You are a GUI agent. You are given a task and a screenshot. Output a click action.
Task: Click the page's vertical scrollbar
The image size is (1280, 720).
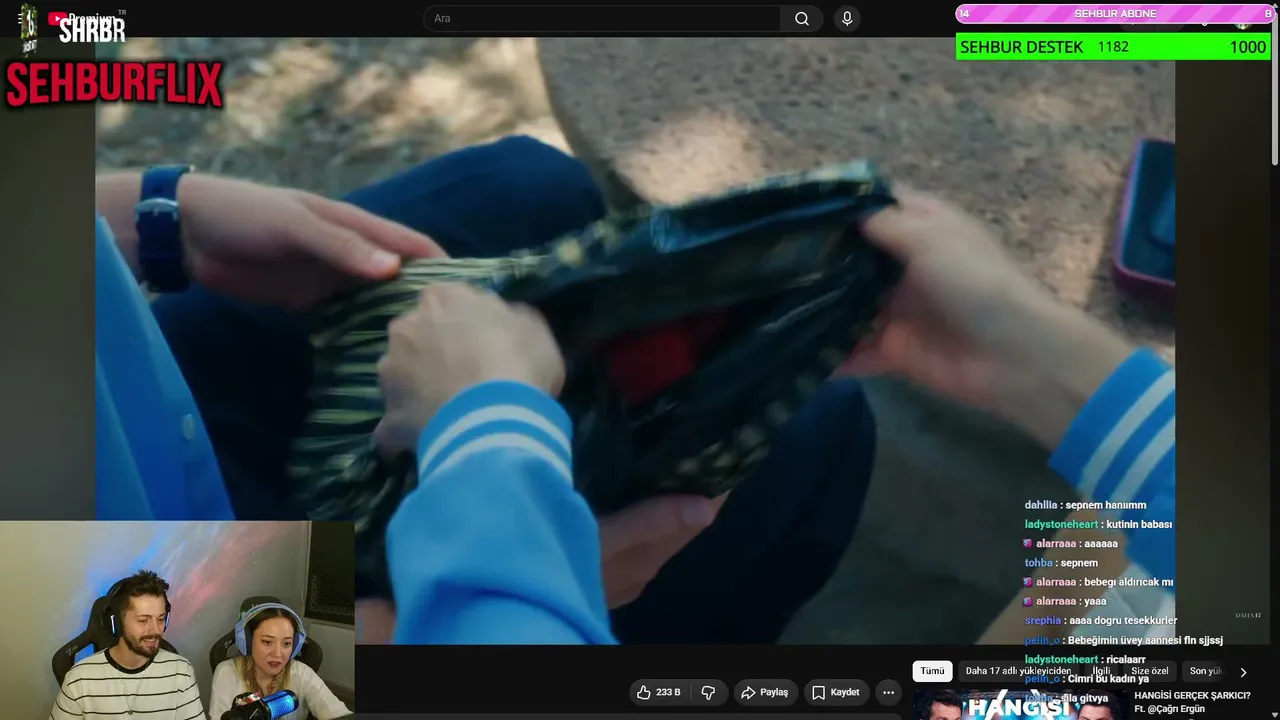pos(1274,100)
